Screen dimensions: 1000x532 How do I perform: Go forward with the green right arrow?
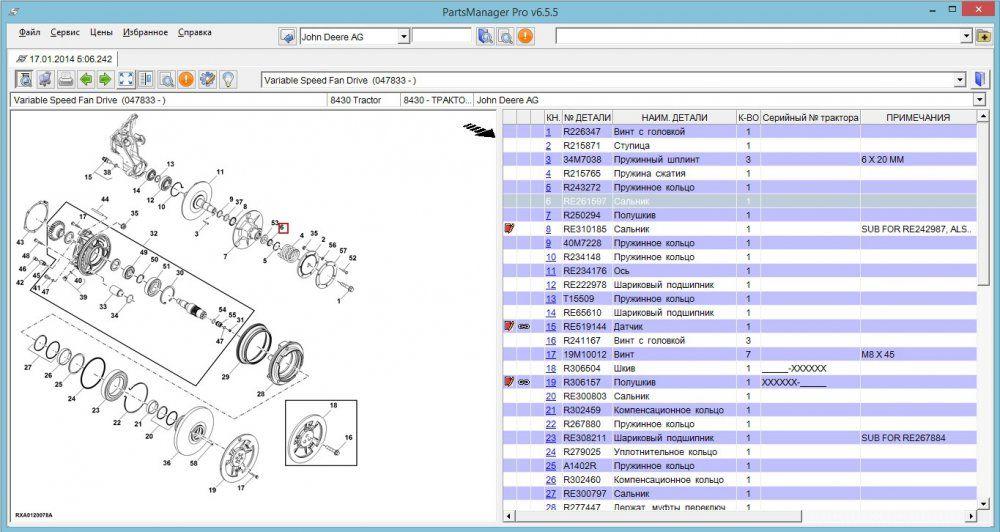pyautogui.click(x=105, y=79)
